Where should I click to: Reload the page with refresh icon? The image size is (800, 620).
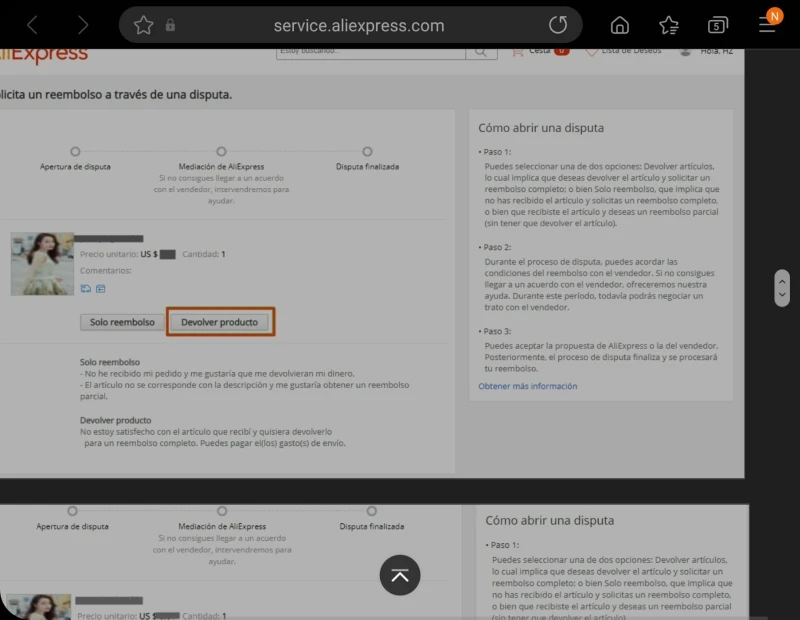point(558,25)
